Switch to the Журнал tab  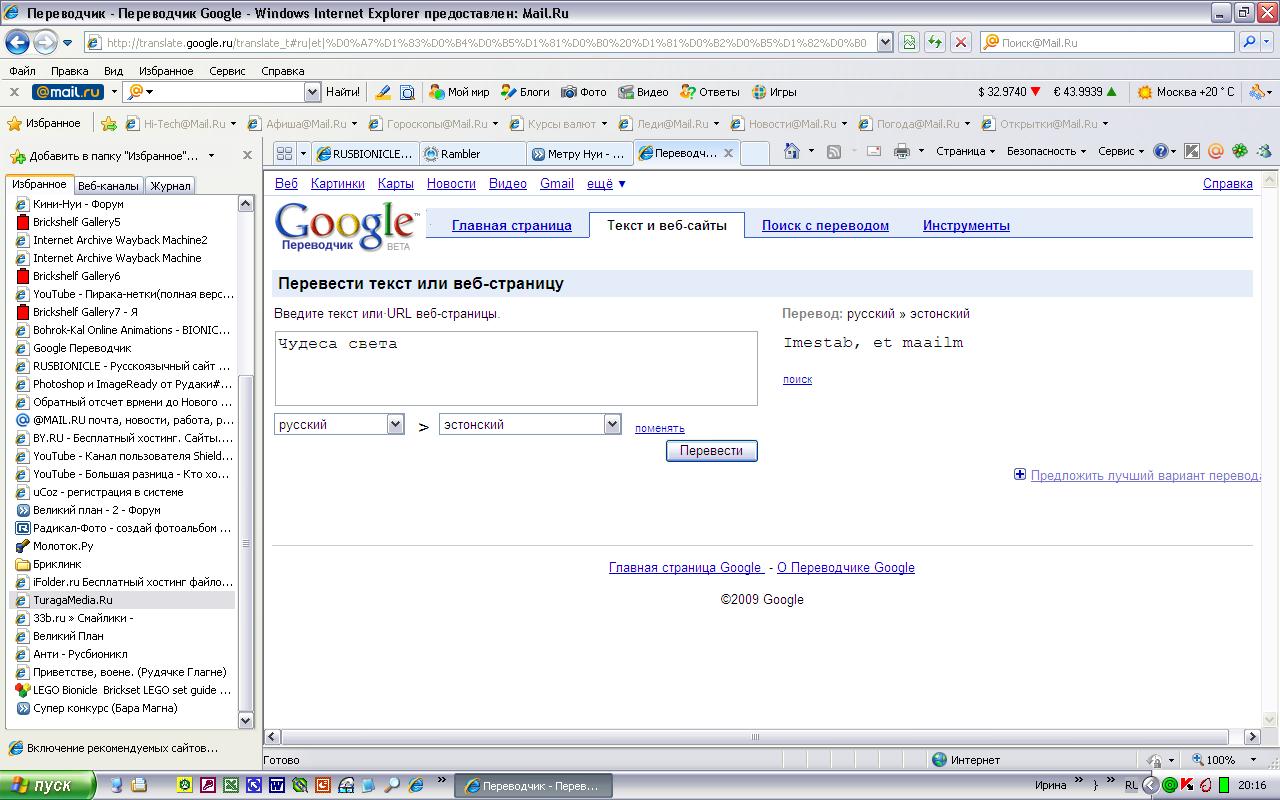point(170,185)
